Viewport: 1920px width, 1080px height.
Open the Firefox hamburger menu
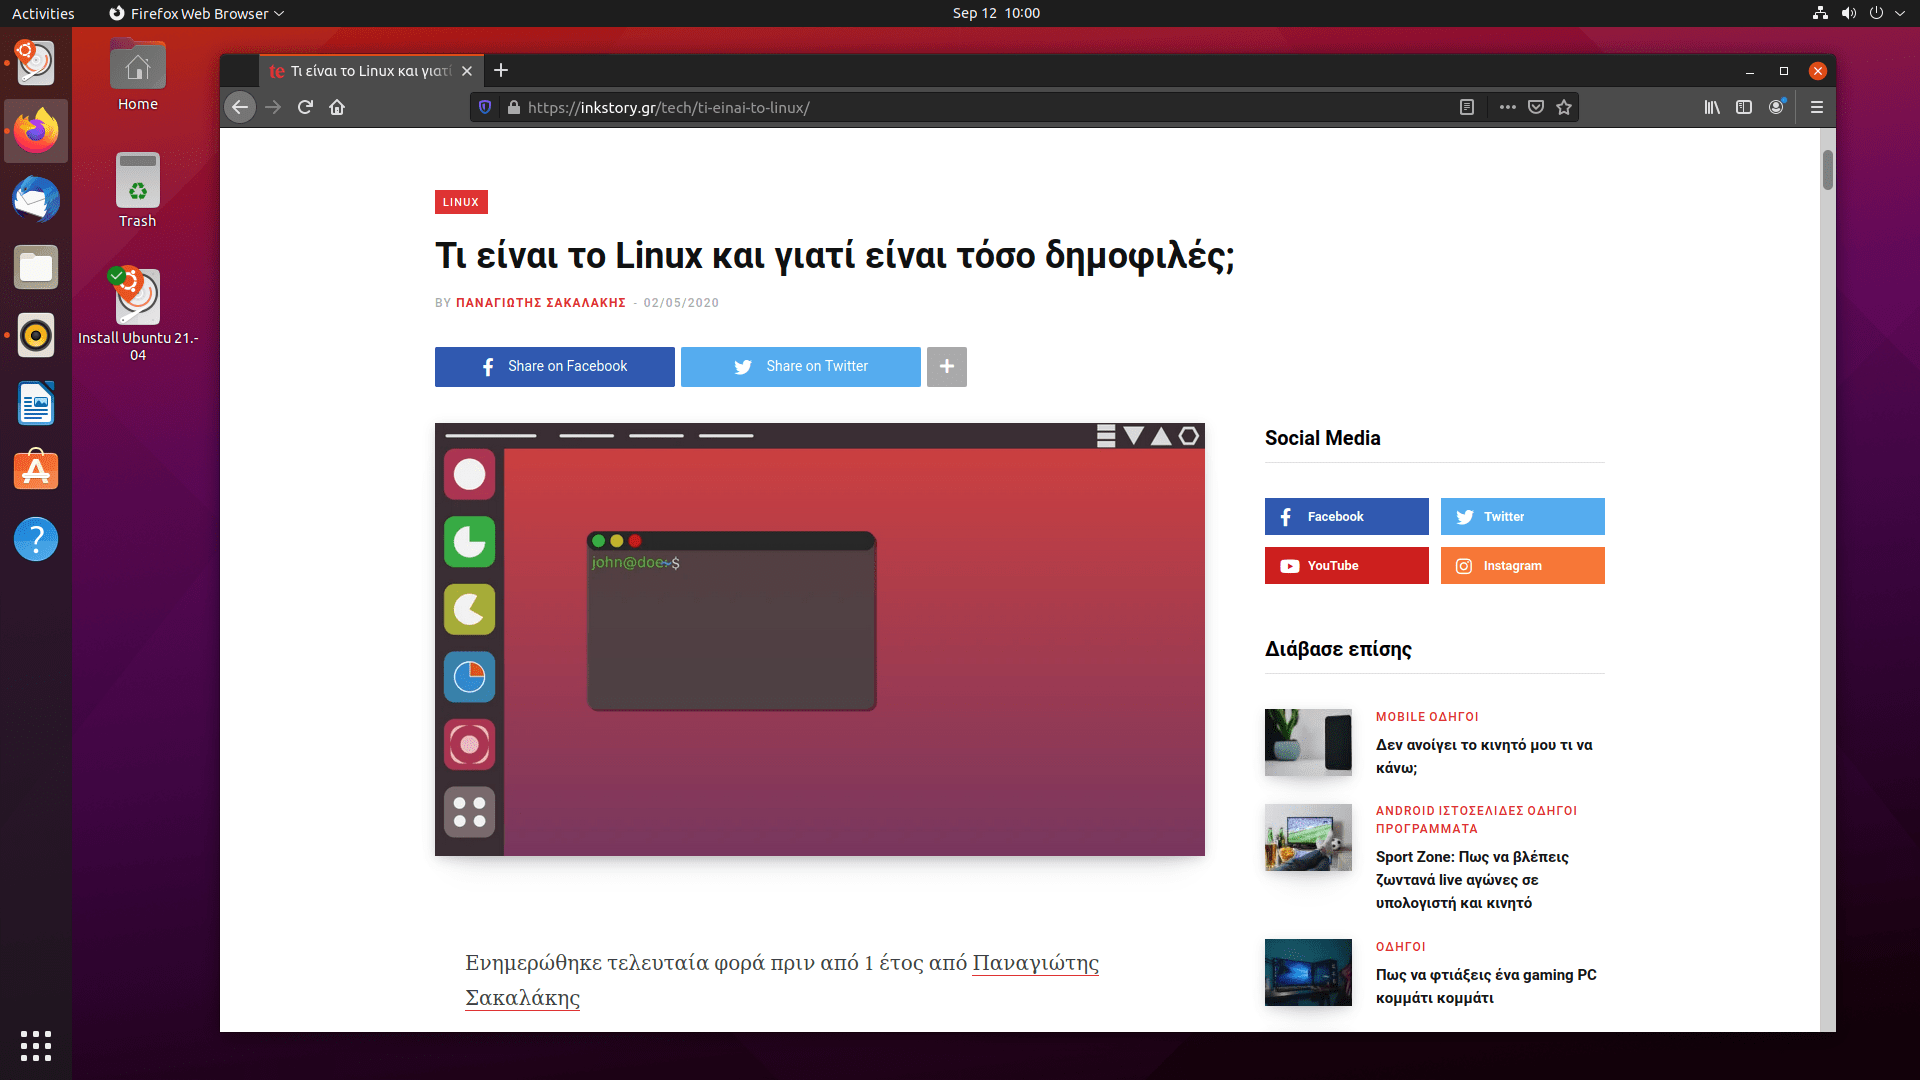pyautogui.click(x=1817, y=107)
